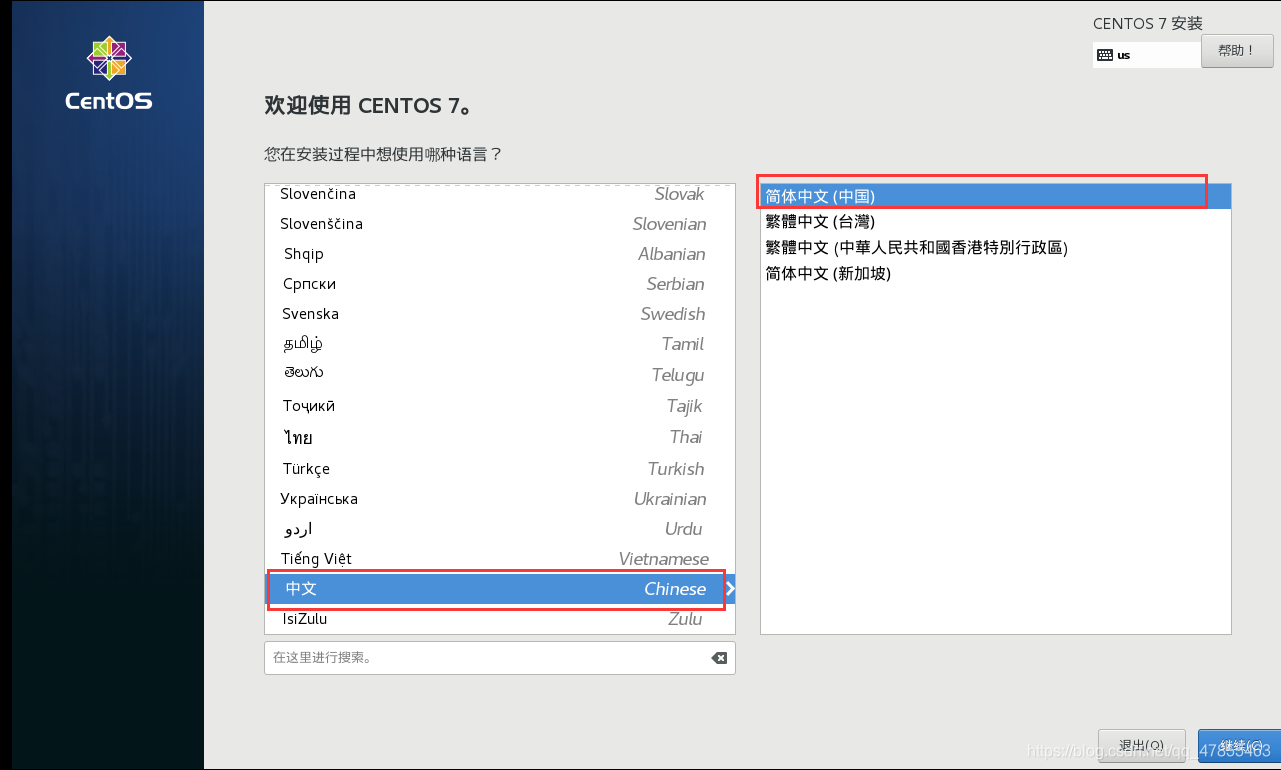Screen dimensions: 1281x770
Task: Select Slovenčina Slovak language
Action: coord(500,194)
